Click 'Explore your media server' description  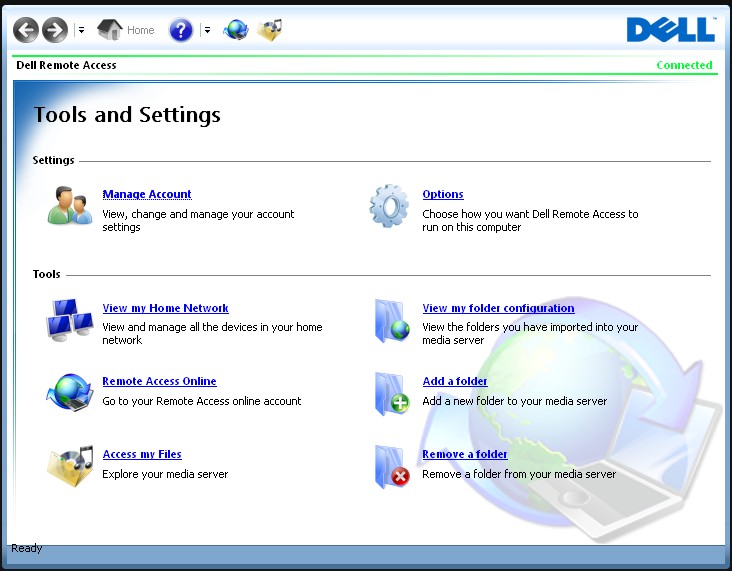(165, 474)
